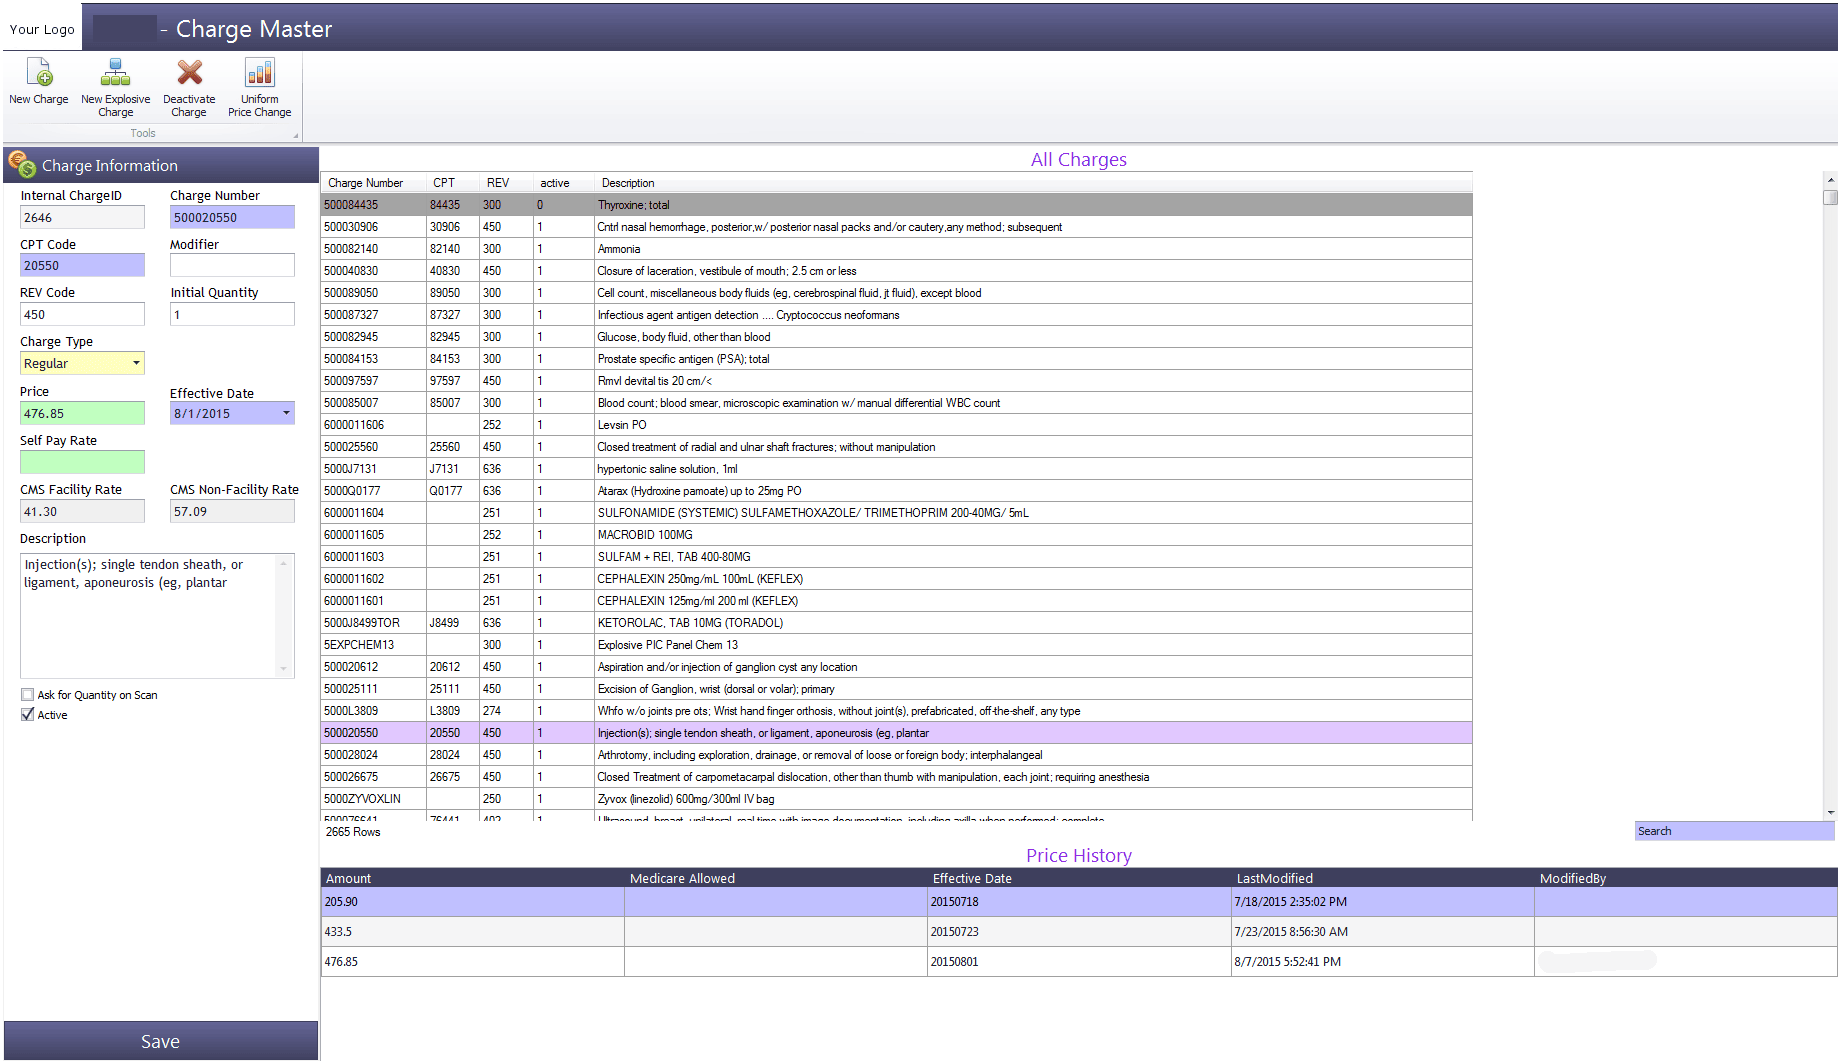Click the New Charge icon
The width and height of the screenshot is (1841, 1064).
(39, 73)
